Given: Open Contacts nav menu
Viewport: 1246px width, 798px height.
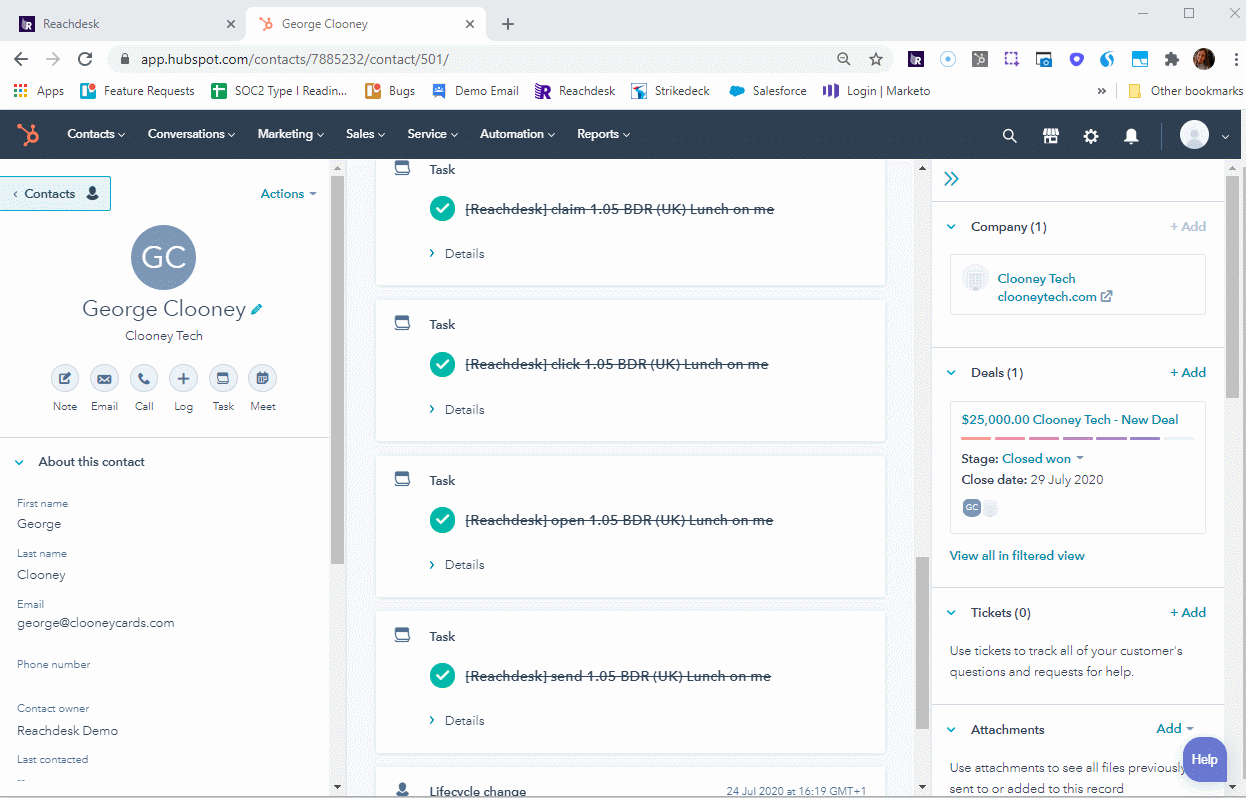Looking at the screenshot, I should point(96,134).
